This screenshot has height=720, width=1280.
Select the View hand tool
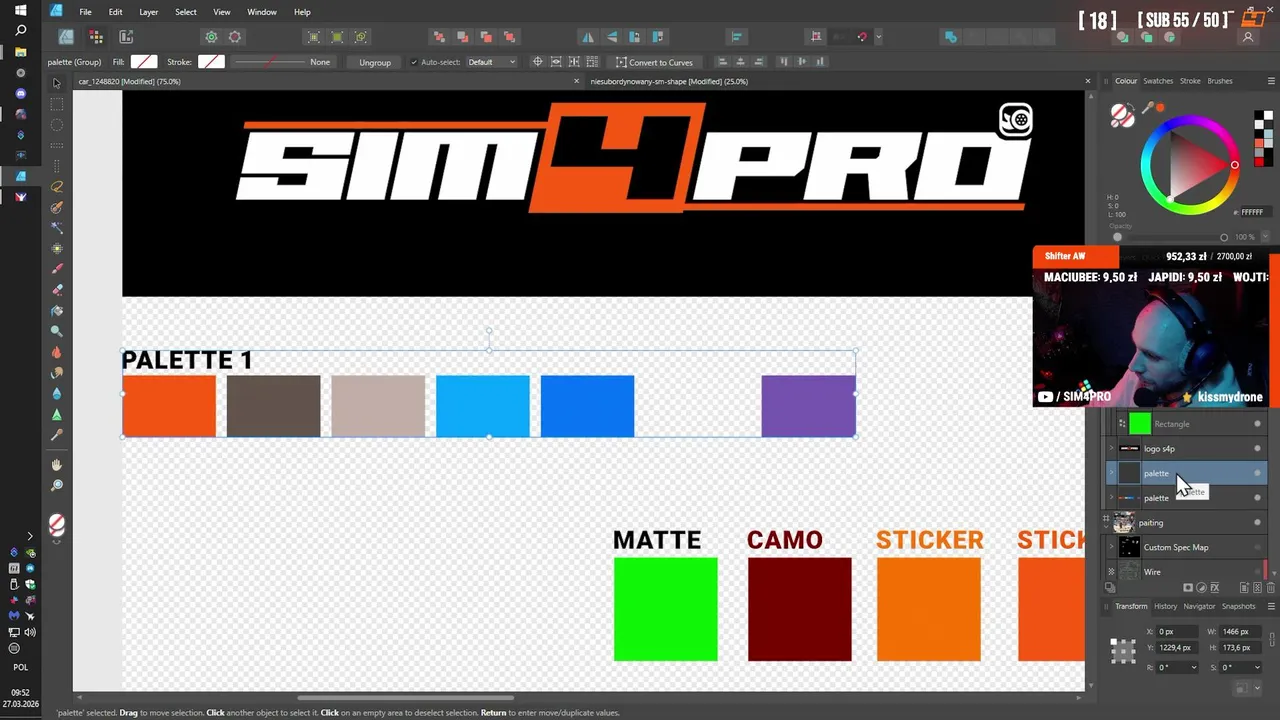(x=57, y=465)
